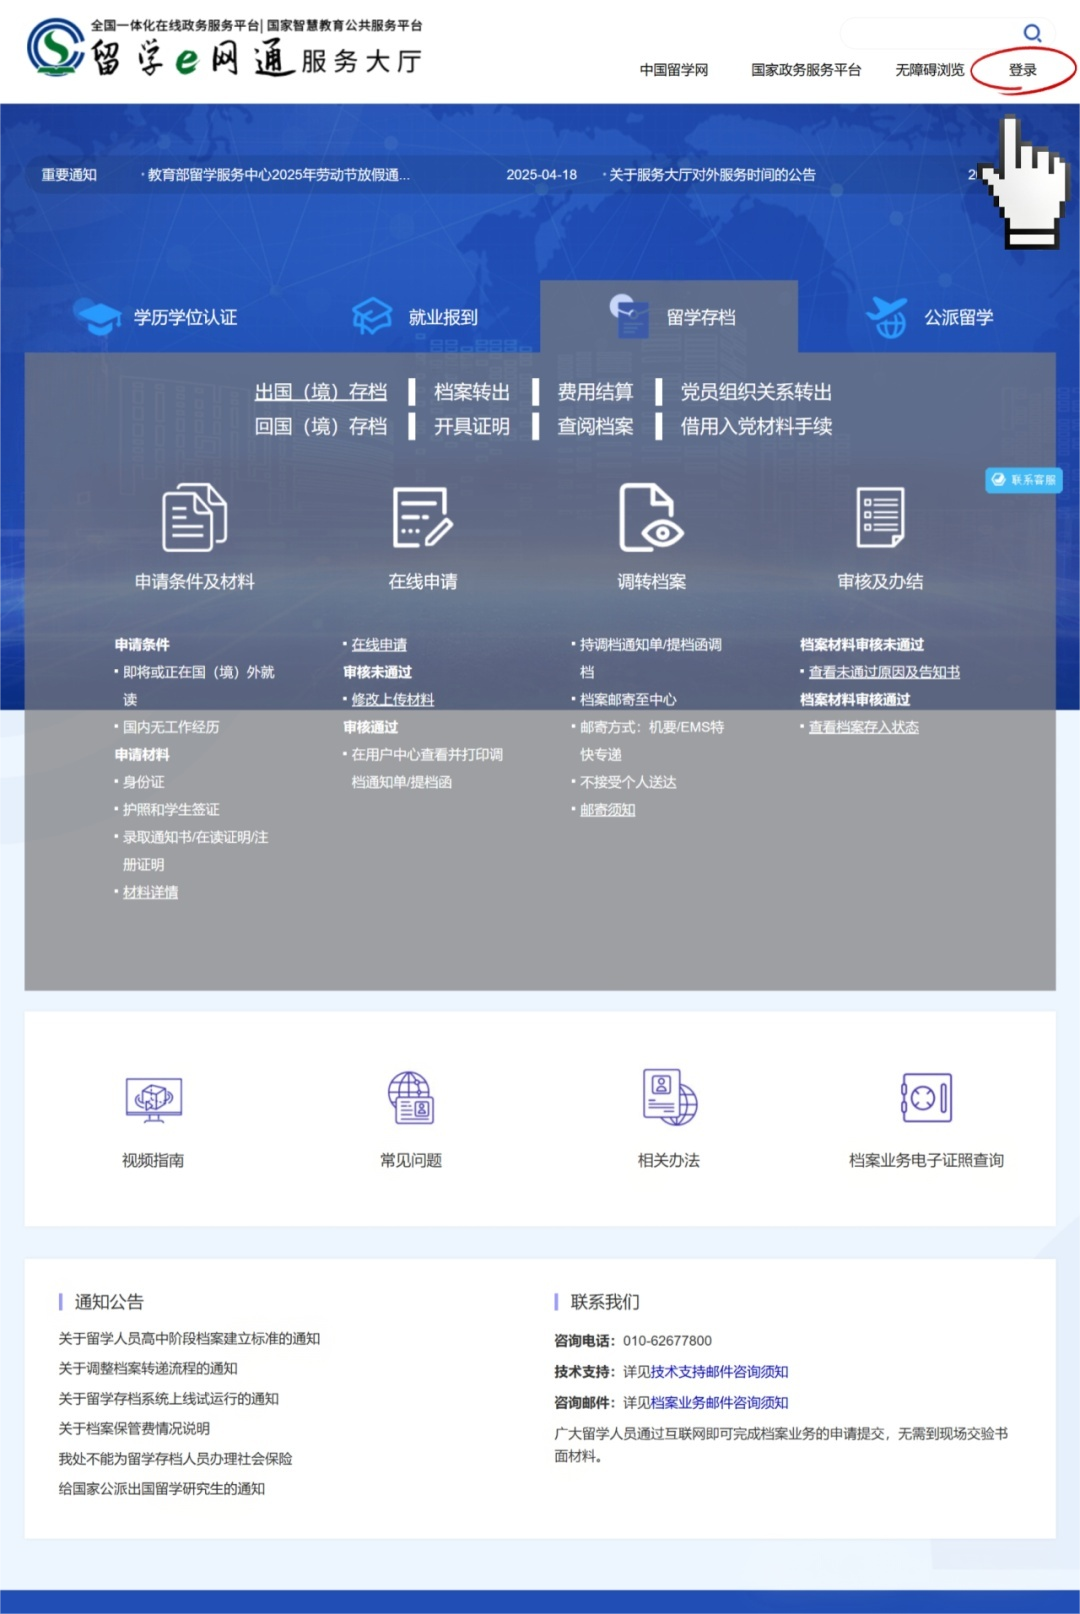Image resolution: width=1080 pixels, height=1614 pixels.
Task: Open the 关于服务大厅对外服务时间的公告 notice
Action: pos(712,175)
